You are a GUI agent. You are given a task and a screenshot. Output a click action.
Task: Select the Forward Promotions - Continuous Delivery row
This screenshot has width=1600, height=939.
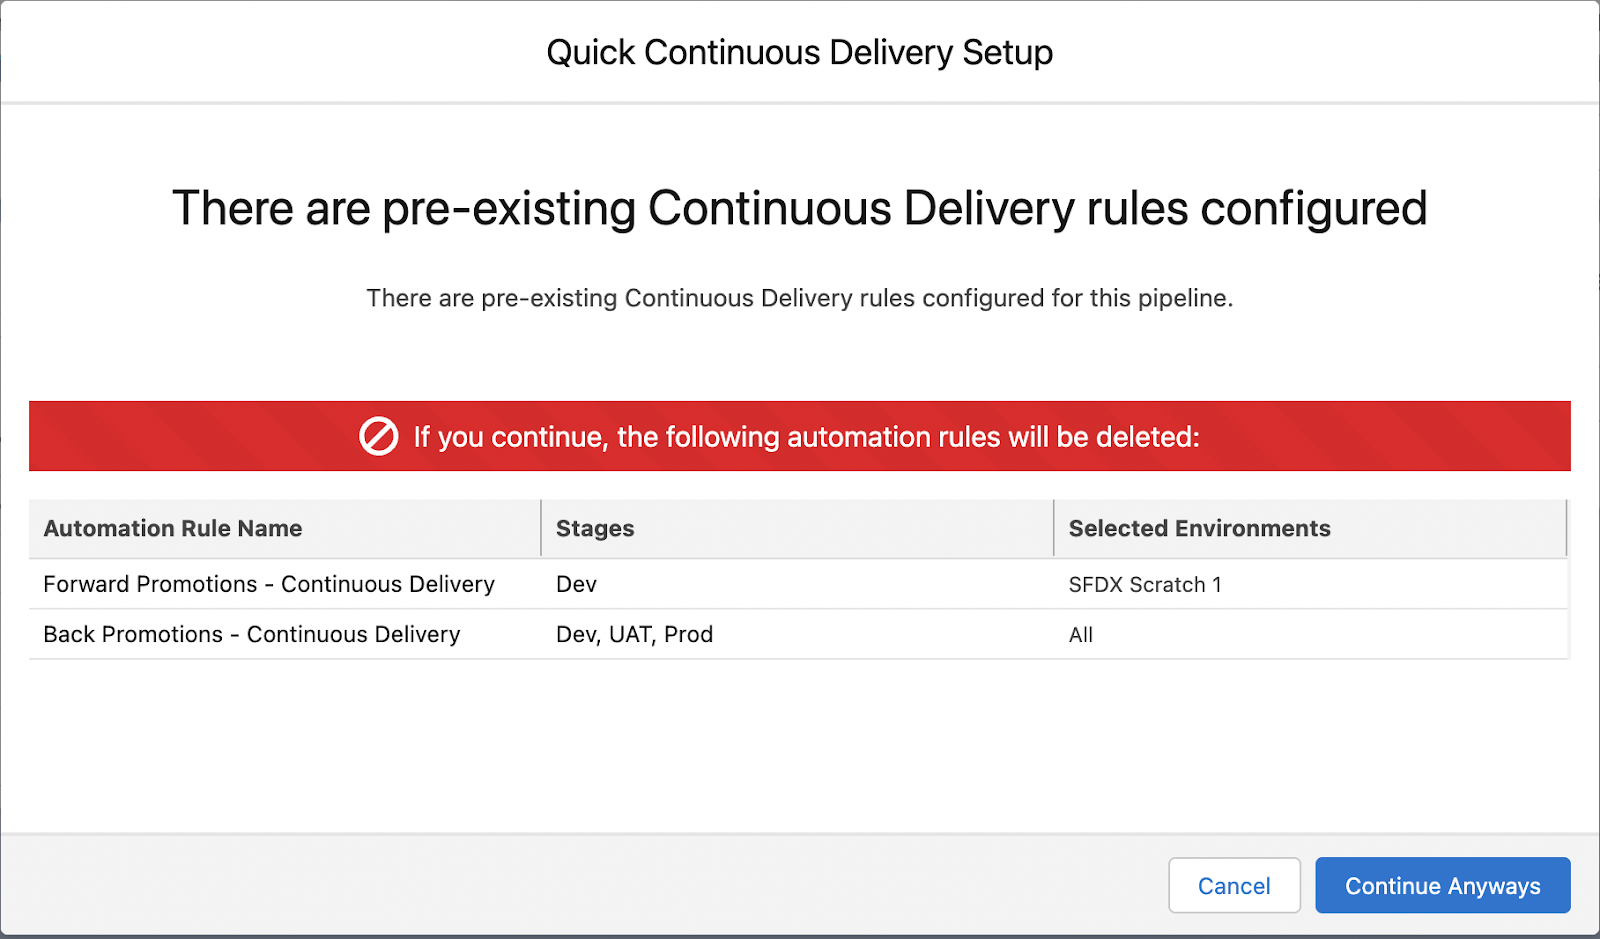pos(269,584)
